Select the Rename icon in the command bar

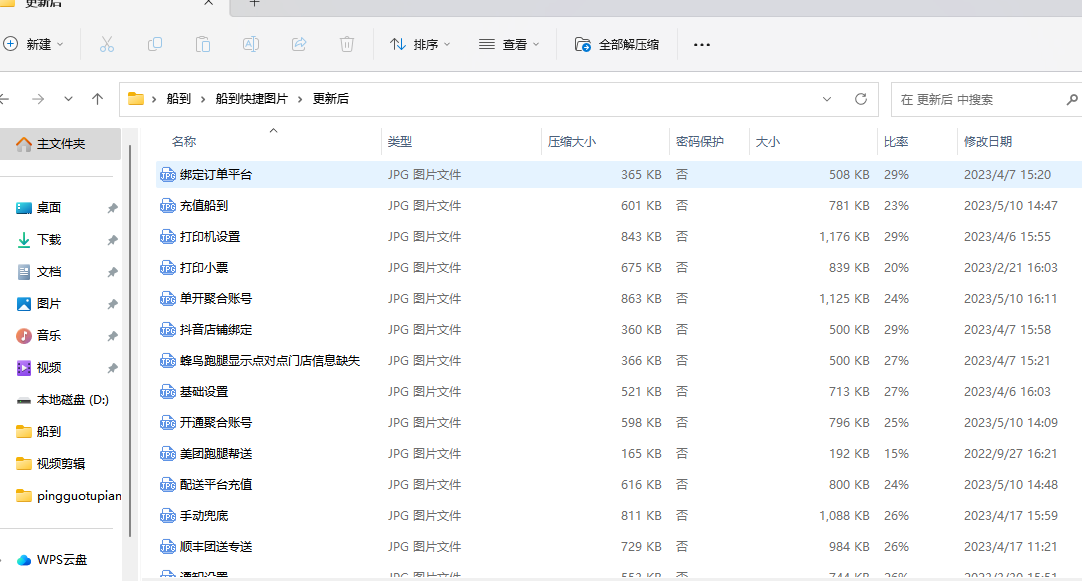point(251,44)
